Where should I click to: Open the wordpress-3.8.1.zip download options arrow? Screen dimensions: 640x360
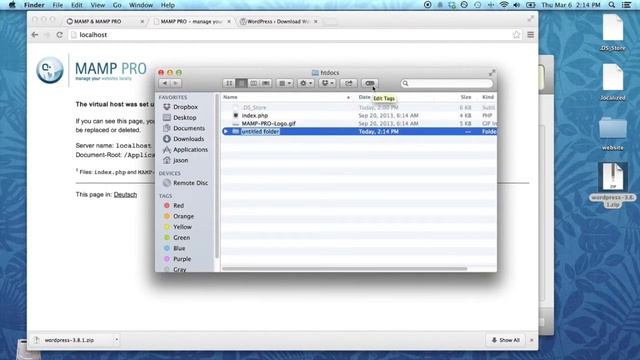tap(116, 340)
